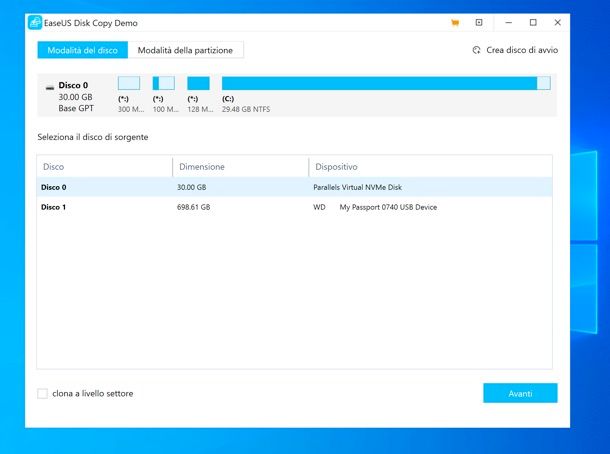Switch to Modalità del disco tab
The height and width of the screenshot is (454, 610).
82,50
